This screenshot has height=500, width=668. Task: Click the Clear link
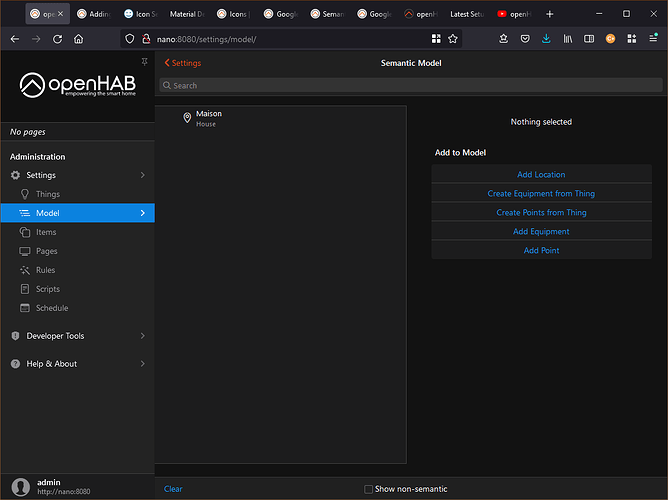173,489
